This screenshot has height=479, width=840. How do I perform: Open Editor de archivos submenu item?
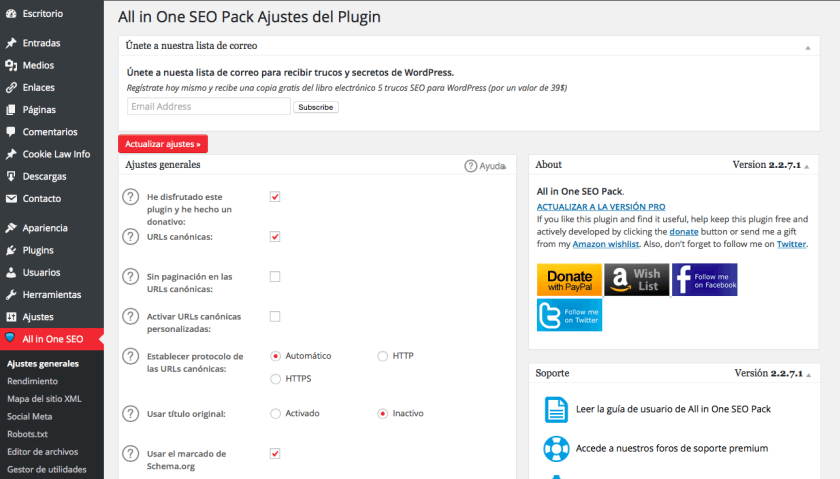(43, 452)
